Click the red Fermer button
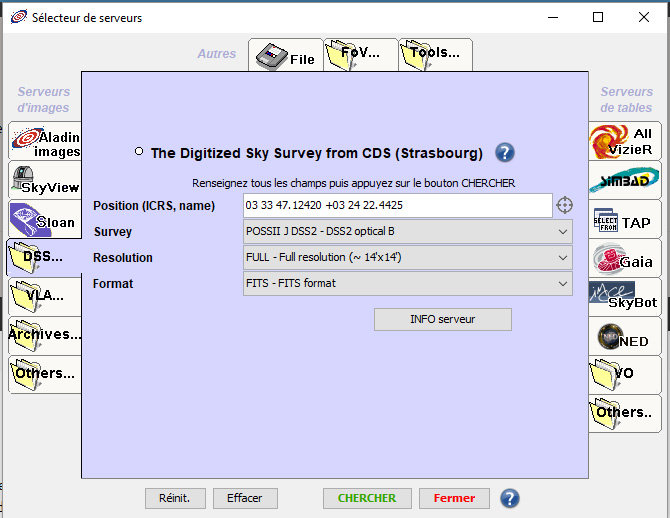The height and width of the screenshot is (518, 670). [454, 498]
